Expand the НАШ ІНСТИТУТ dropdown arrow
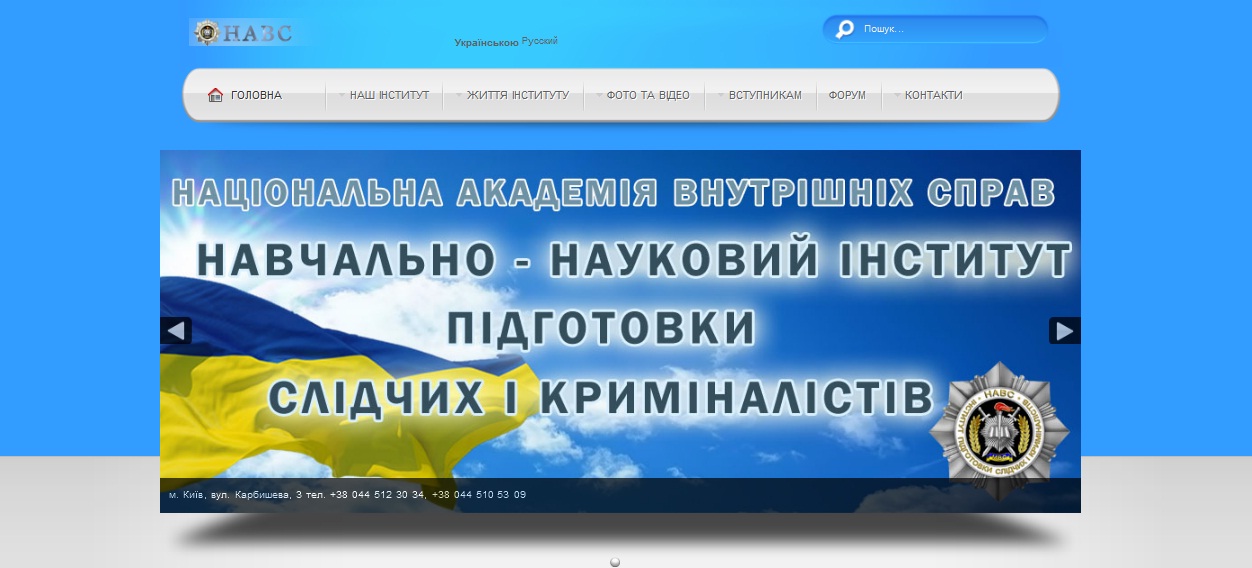1252x568 pixels. click(342, 95)
